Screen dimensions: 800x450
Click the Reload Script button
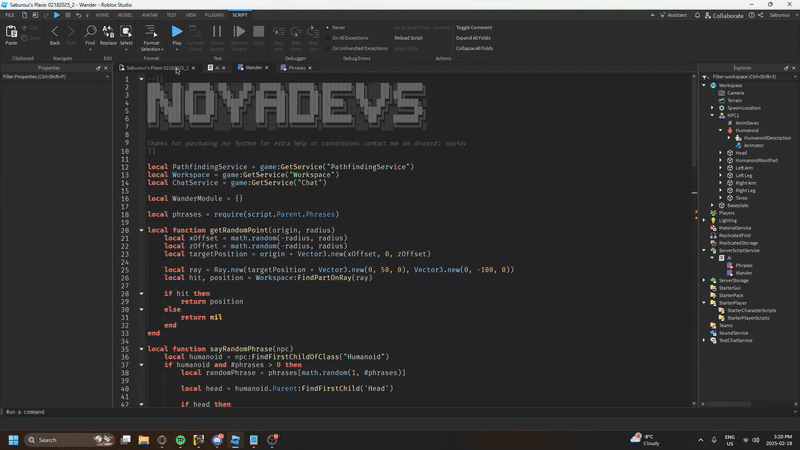click(x=408, y=38)
